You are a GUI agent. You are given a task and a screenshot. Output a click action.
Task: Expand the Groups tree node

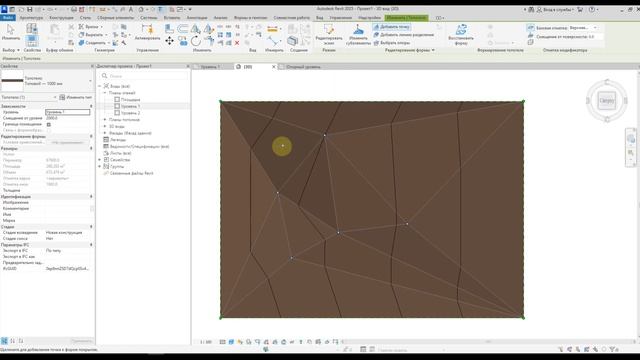click(x=100, y=167)
